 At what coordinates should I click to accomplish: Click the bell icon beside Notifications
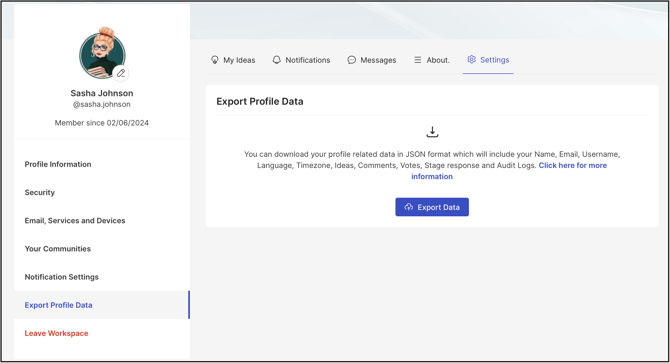(276, 60)
